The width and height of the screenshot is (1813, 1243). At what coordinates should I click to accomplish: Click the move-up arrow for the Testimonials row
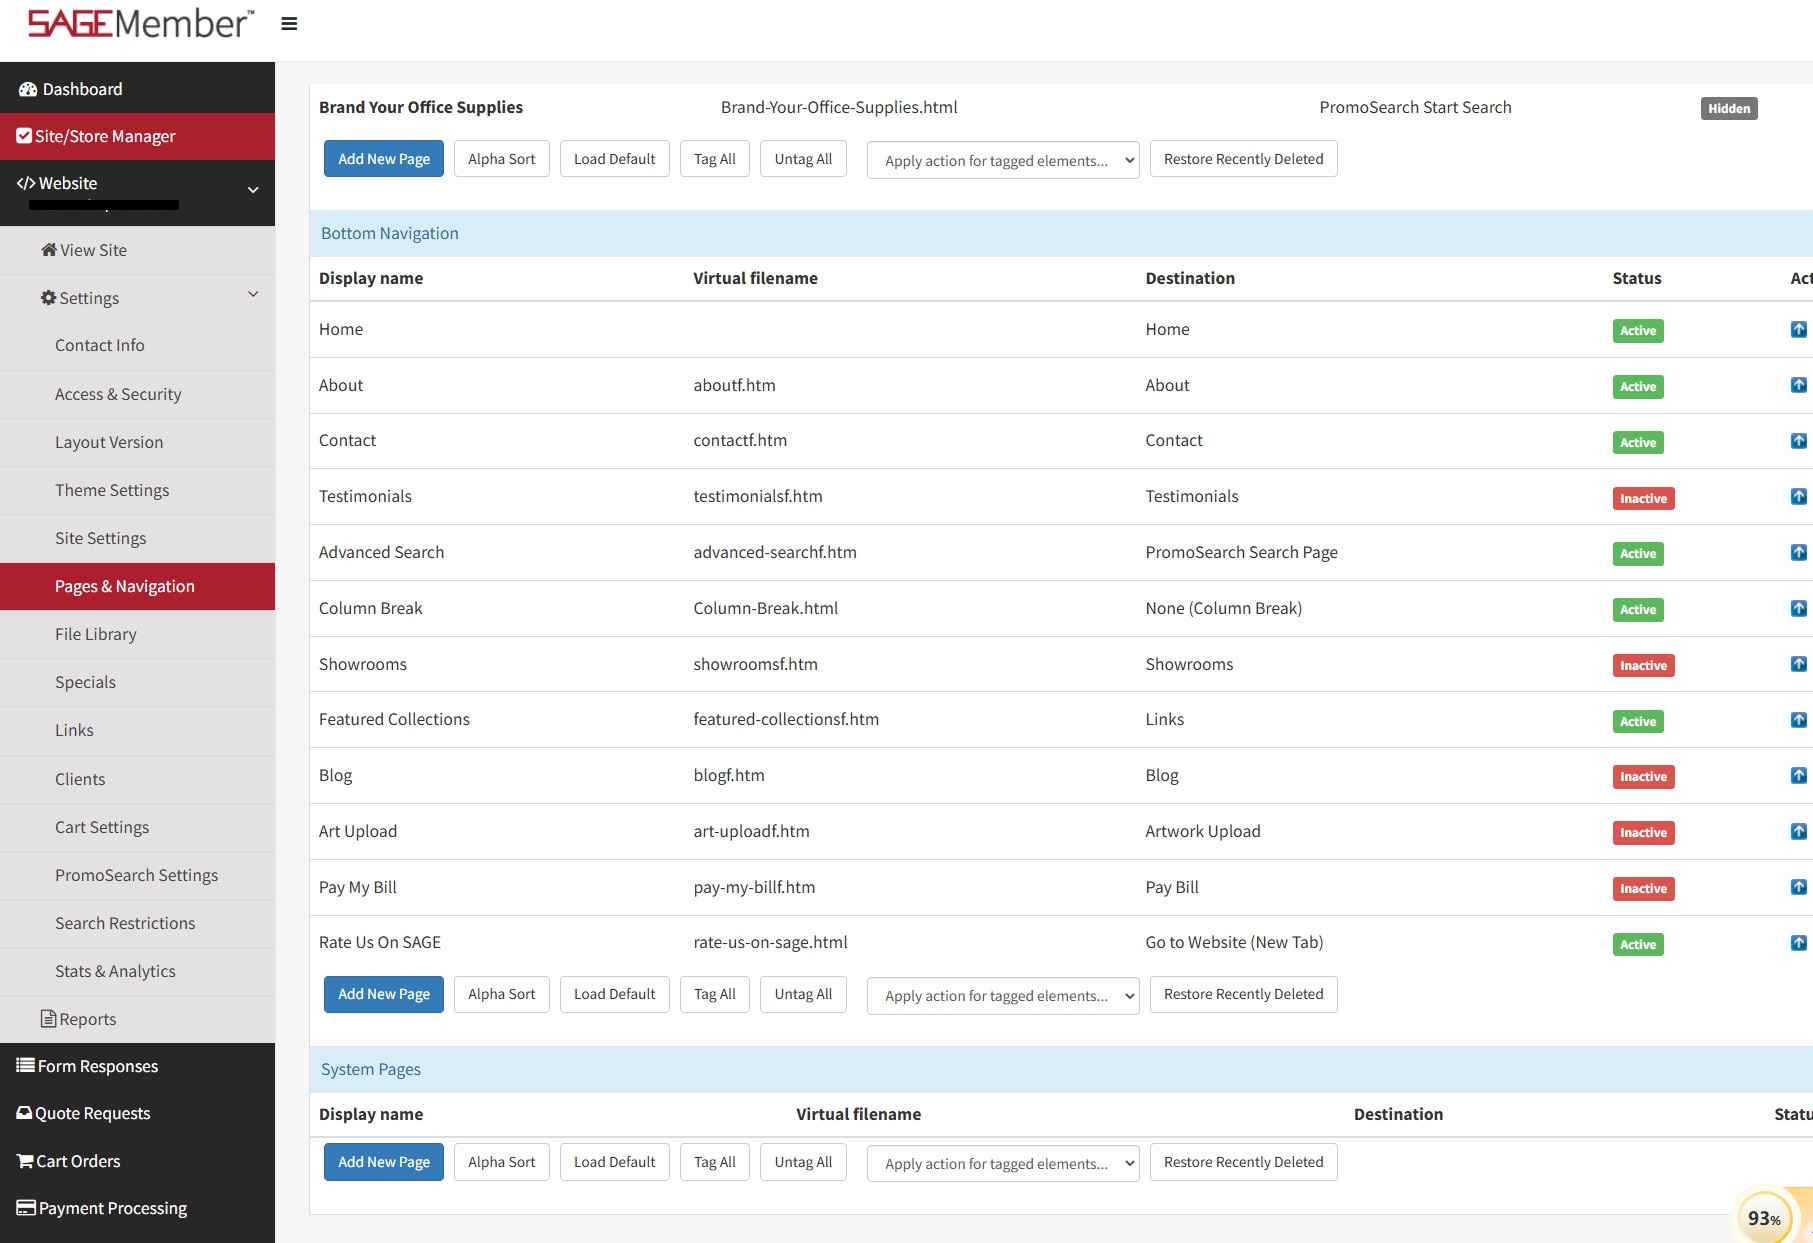[x=1798, y=496]
